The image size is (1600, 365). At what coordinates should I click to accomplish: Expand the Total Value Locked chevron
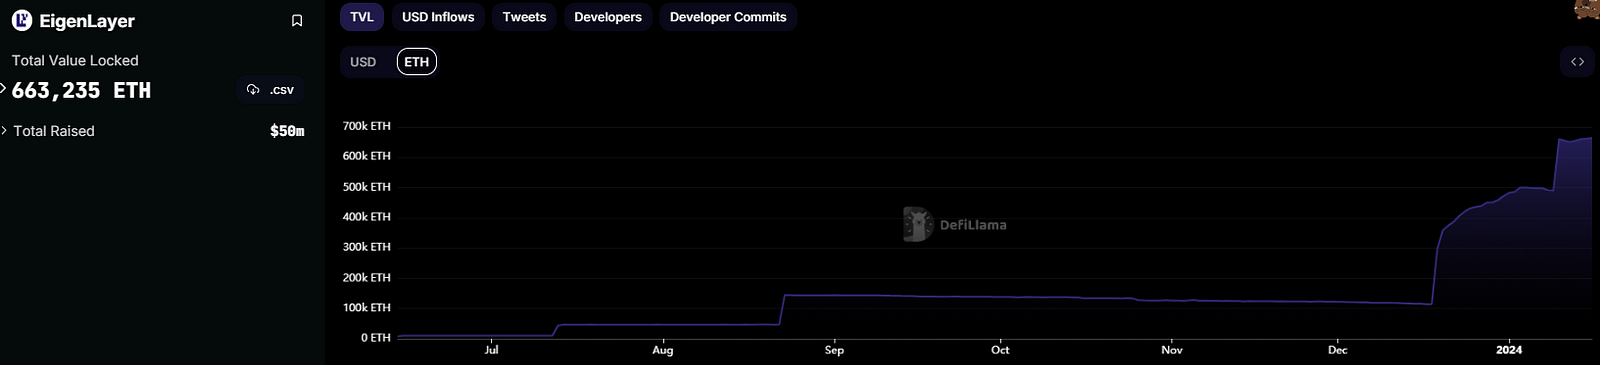click(x=4, y=89)
